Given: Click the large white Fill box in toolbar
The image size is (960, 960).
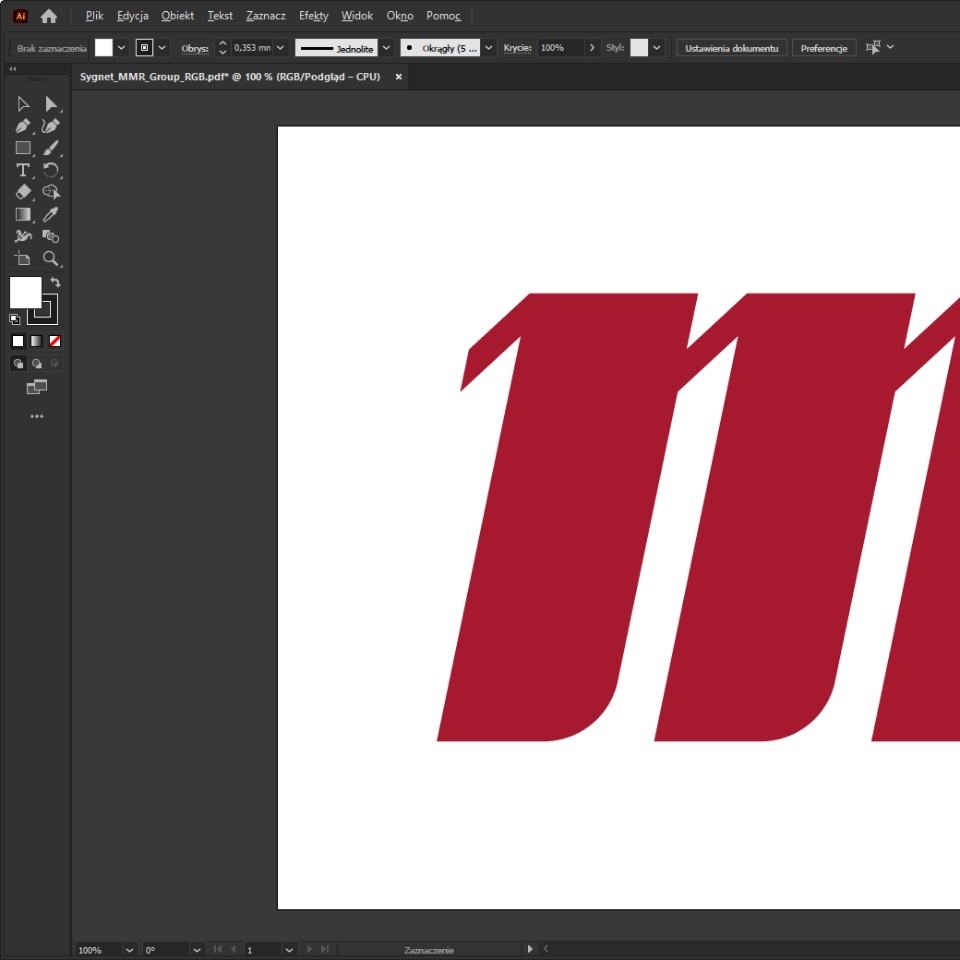Looking at the screenshot, I should tap(26, 293).
